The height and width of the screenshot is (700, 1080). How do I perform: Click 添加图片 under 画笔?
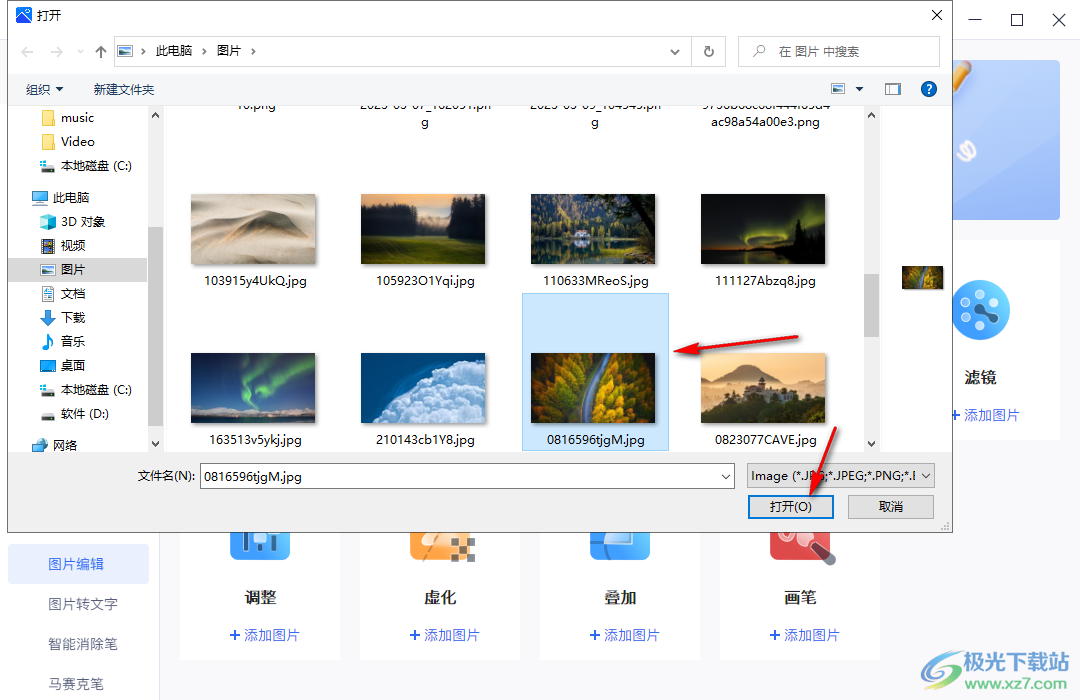804,635
